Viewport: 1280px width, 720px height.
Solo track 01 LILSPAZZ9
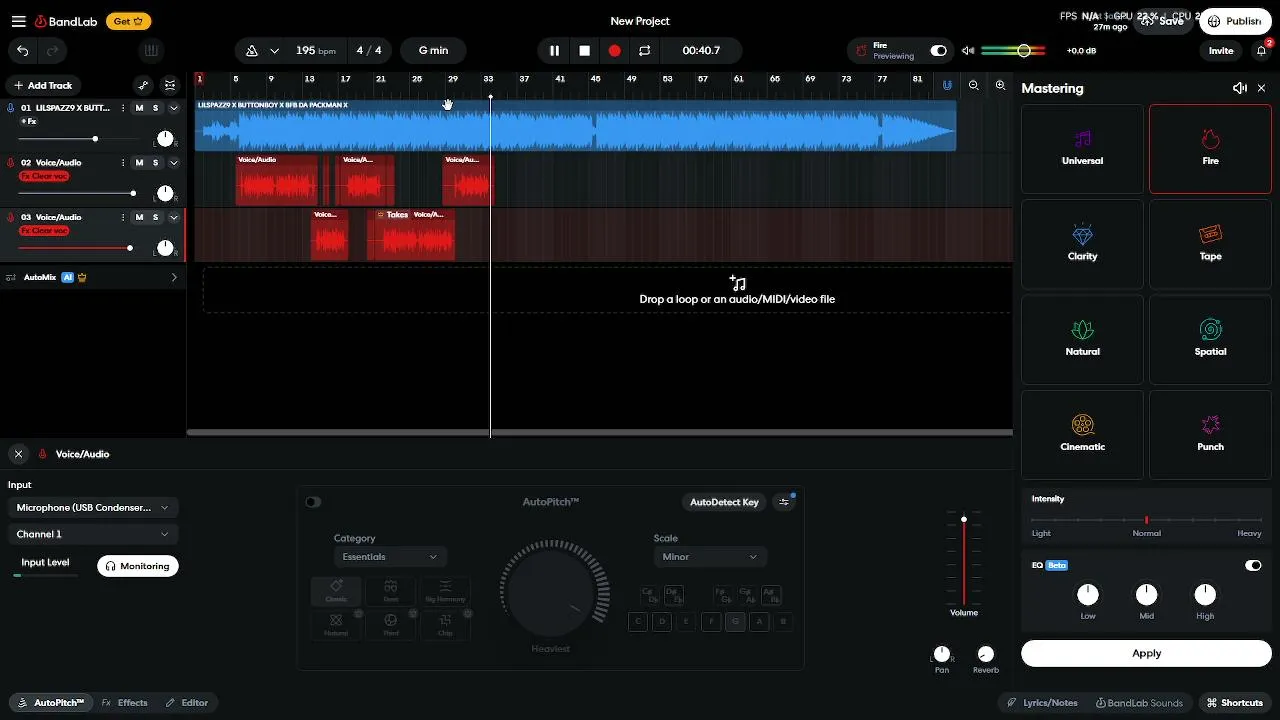click(x=155, y=108)
